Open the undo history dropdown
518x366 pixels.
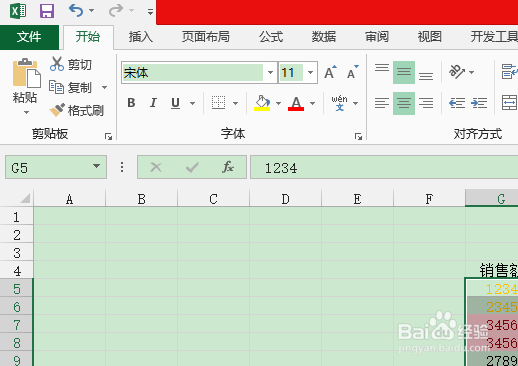tap(91, 11)
